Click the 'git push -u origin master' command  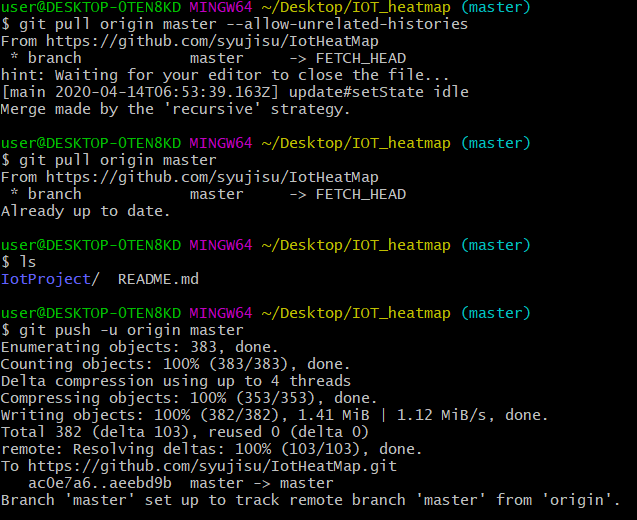pyautogui.click(x=131, y=330)
